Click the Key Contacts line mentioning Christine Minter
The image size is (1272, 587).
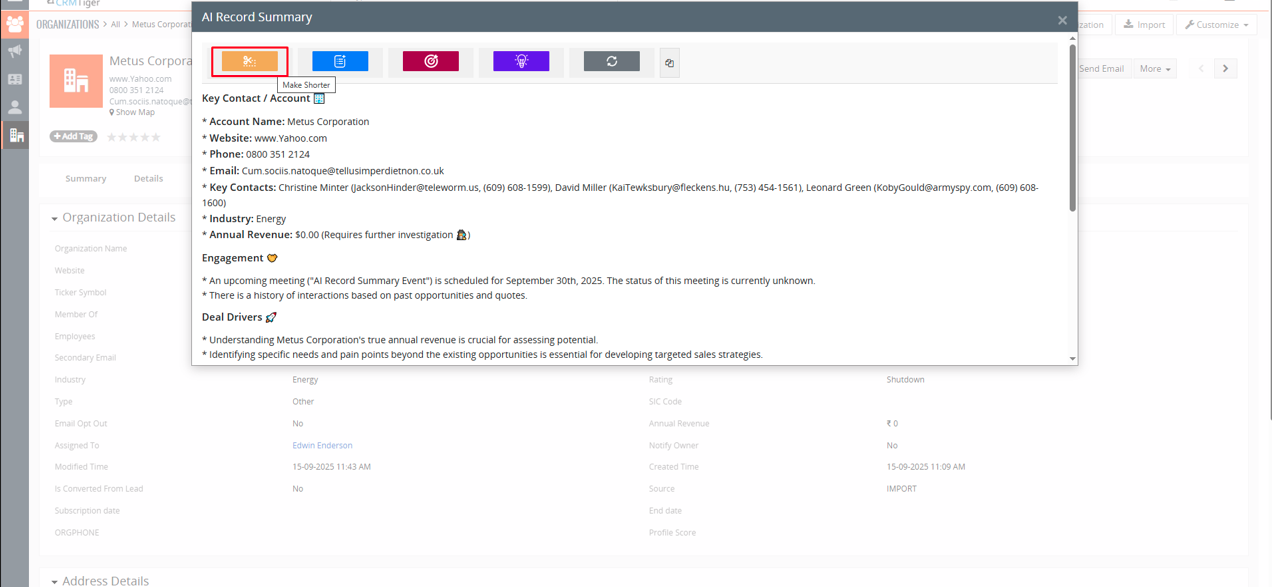pyautogui.click(x=620, y=194)
